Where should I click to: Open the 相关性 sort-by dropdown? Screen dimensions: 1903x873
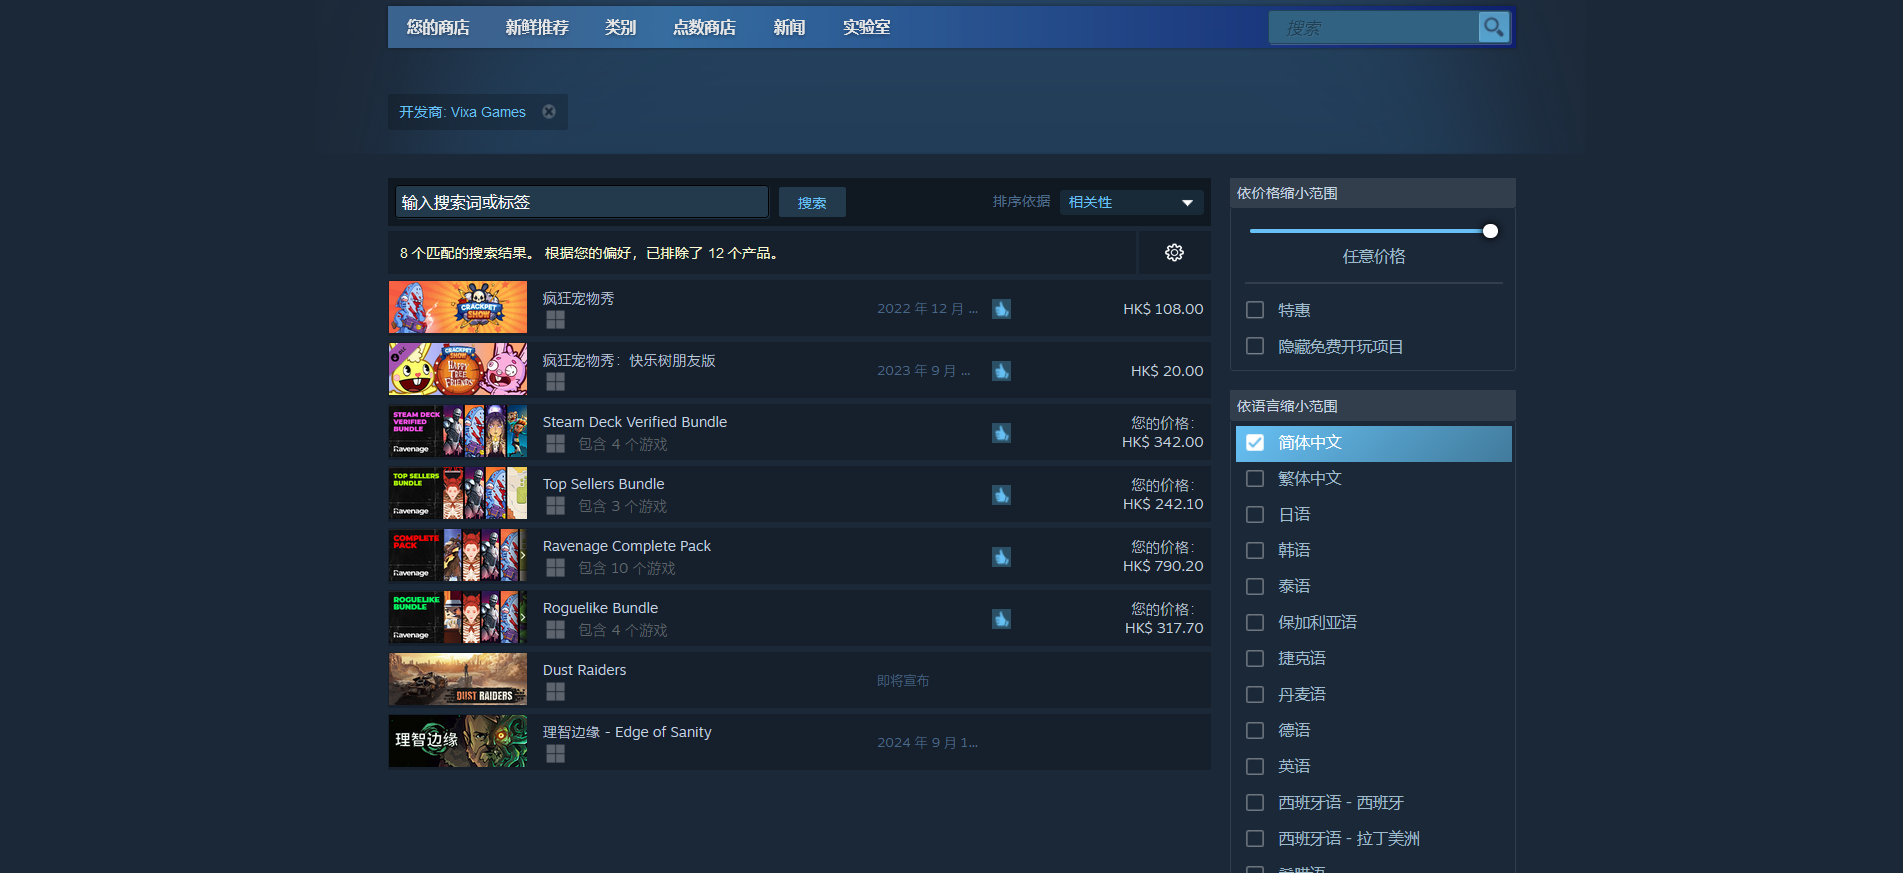coord(1131,202)
